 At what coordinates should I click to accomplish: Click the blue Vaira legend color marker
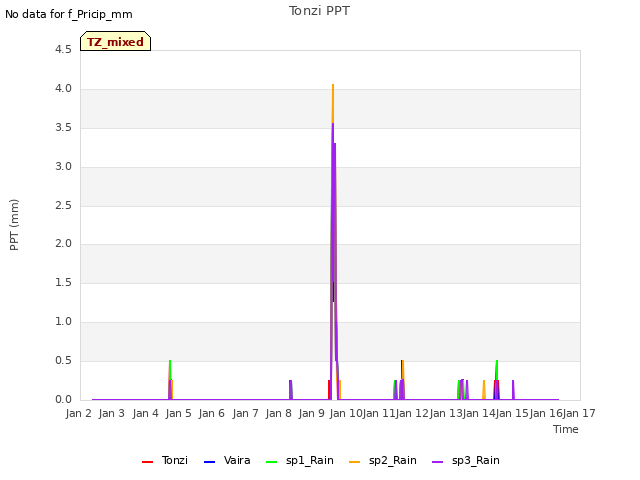(x=209, y=462)
